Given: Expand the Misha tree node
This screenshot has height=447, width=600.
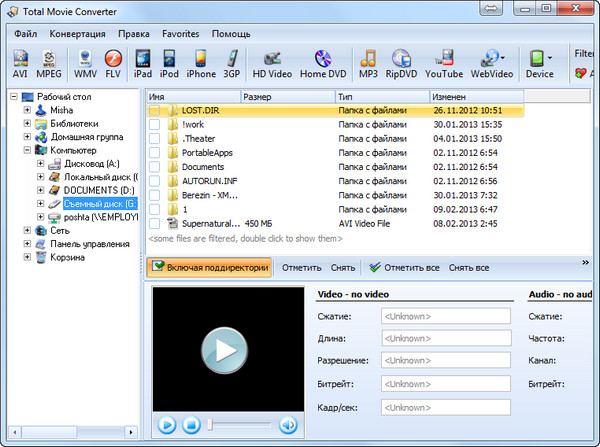Looking at the screenshot, I should [27, 110].
